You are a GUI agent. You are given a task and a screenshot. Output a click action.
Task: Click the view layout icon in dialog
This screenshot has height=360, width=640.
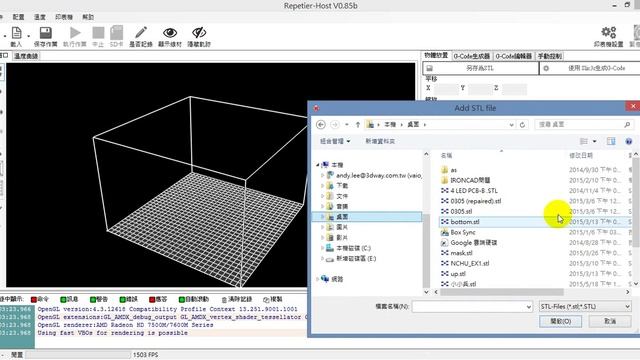584,141
